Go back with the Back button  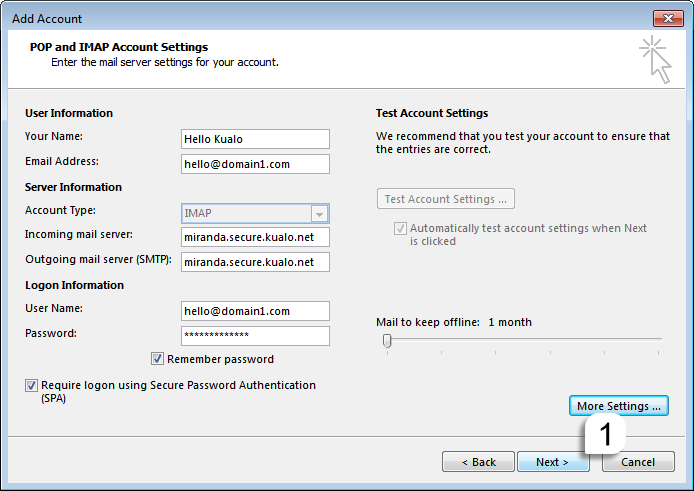478,462
